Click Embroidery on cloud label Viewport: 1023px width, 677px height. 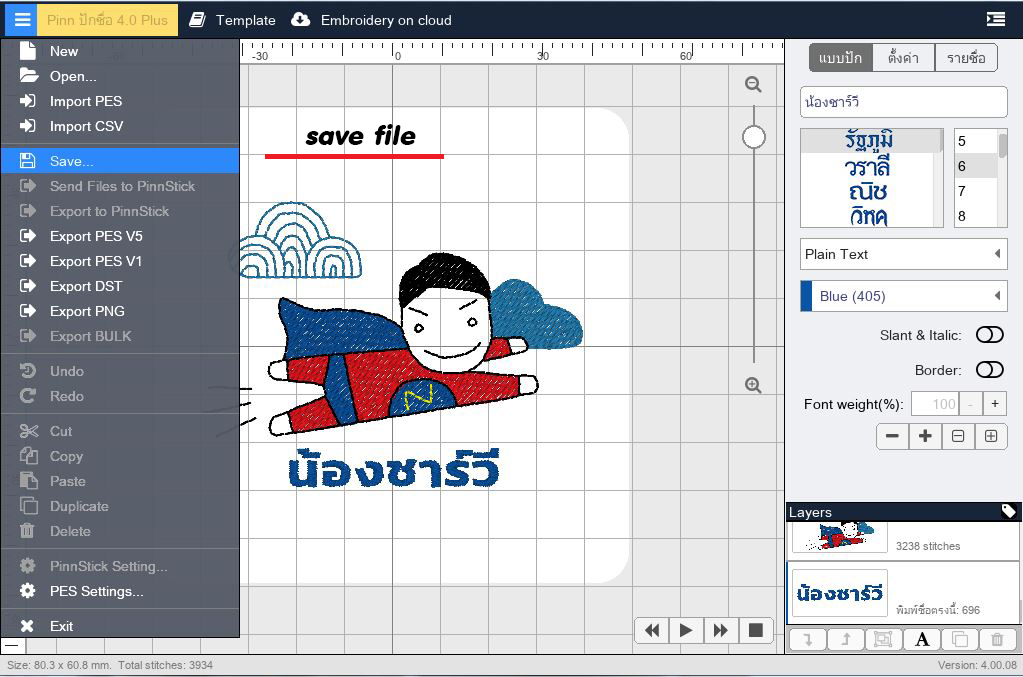click(x=386, y=20)
